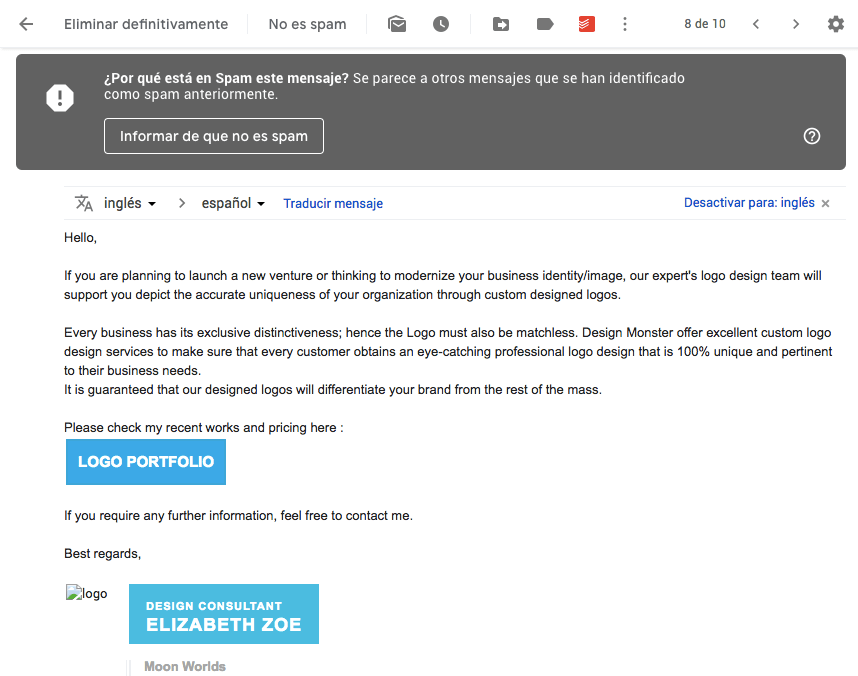View the older conversation

795,23
